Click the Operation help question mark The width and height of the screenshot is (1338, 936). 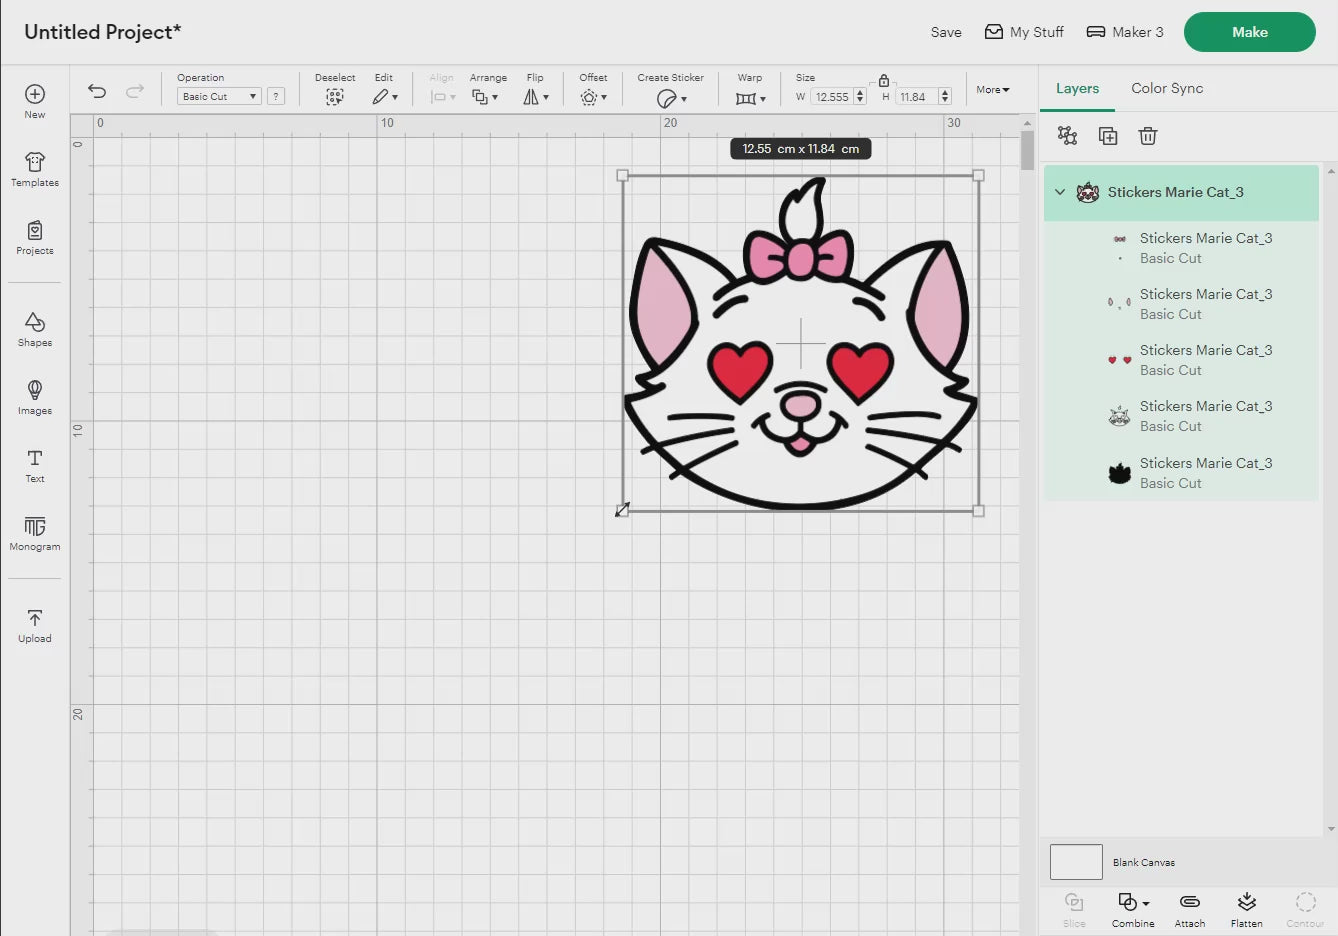276,96
